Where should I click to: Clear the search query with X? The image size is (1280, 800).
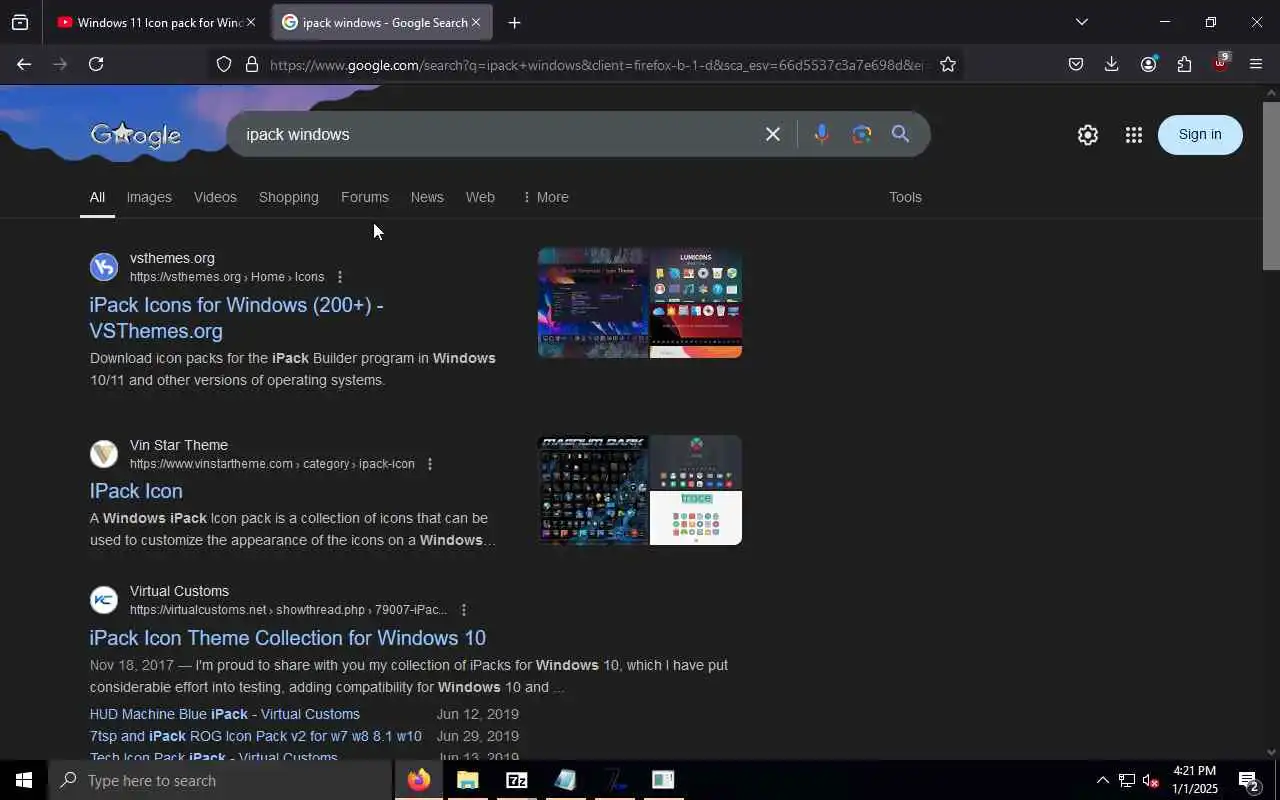[x=772, y=134]
